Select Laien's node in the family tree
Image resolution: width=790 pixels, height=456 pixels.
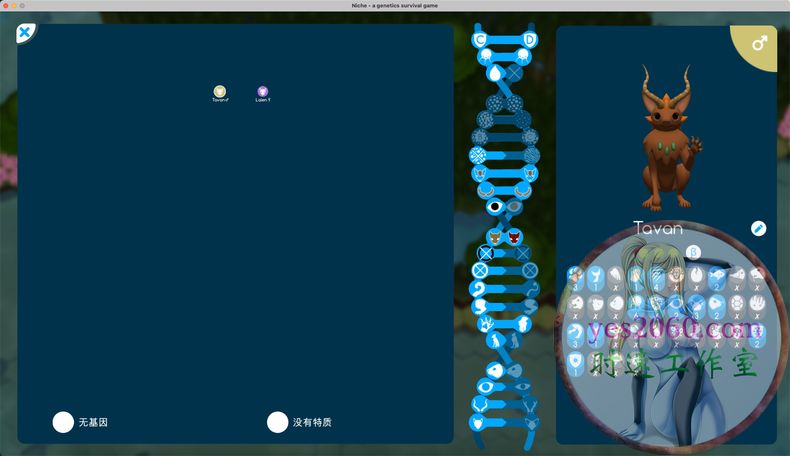click(x=263, y=92)
